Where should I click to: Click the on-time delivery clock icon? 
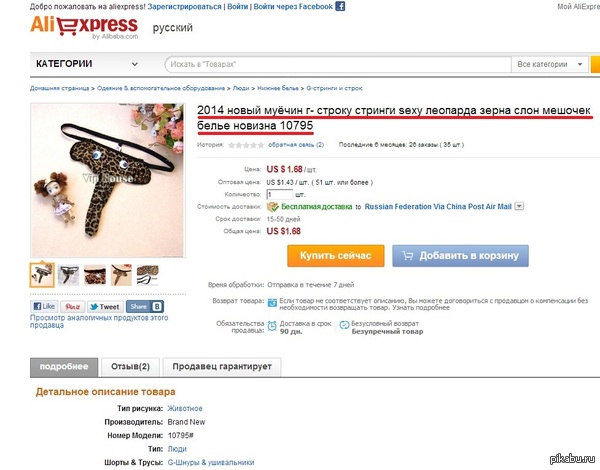pyautogui.click(x=272, y=326)
